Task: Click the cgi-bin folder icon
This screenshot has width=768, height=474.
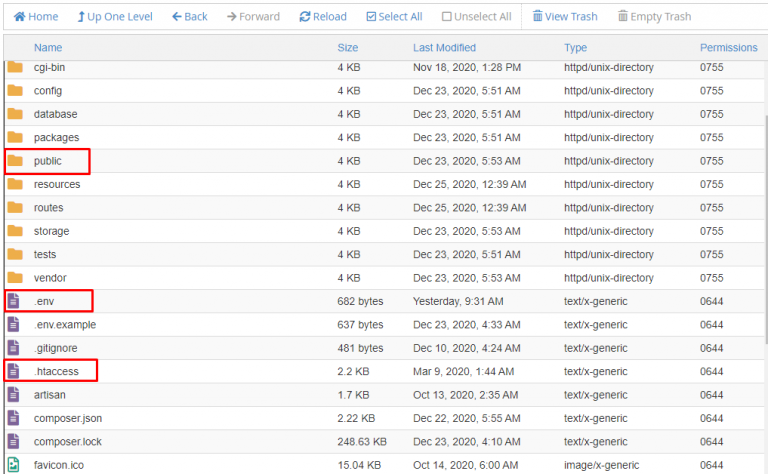Action: pyautogui.click(x=15, y=67)
